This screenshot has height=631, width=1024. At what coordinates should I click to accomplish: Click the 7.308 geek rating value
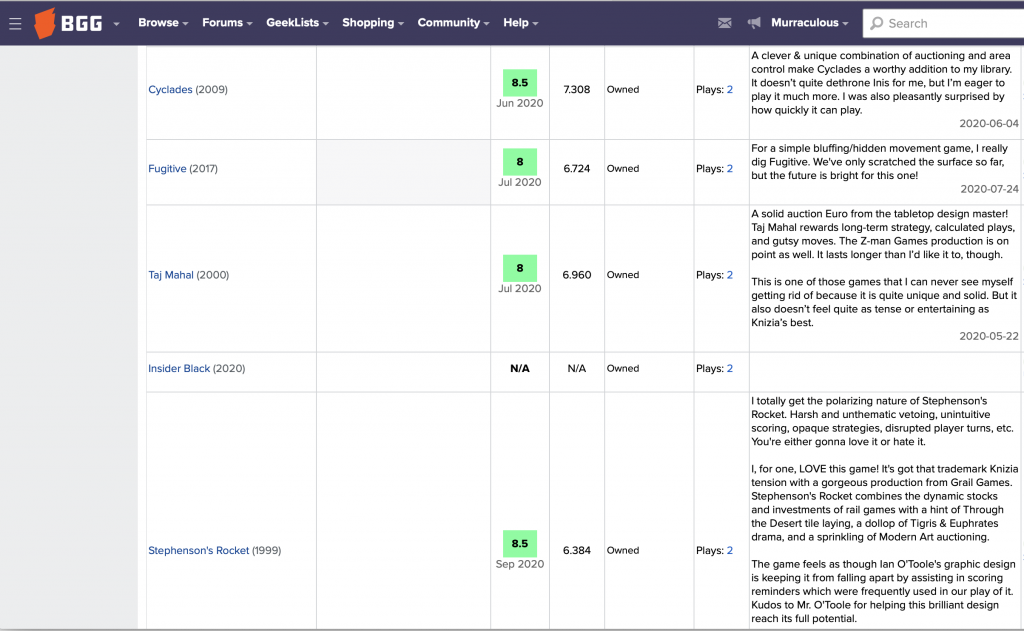pyautogui.click(x=577, y=89)
